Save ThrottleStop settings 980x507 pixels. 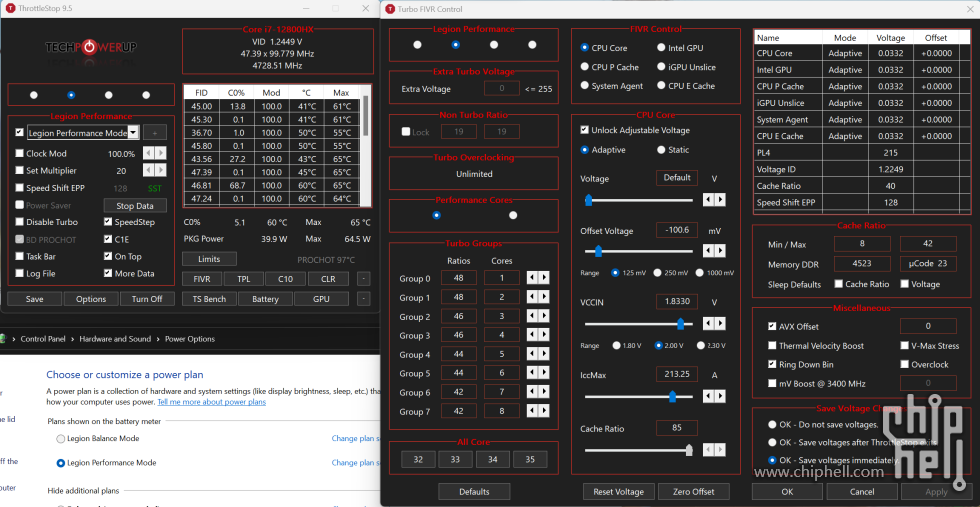[34, 299]
